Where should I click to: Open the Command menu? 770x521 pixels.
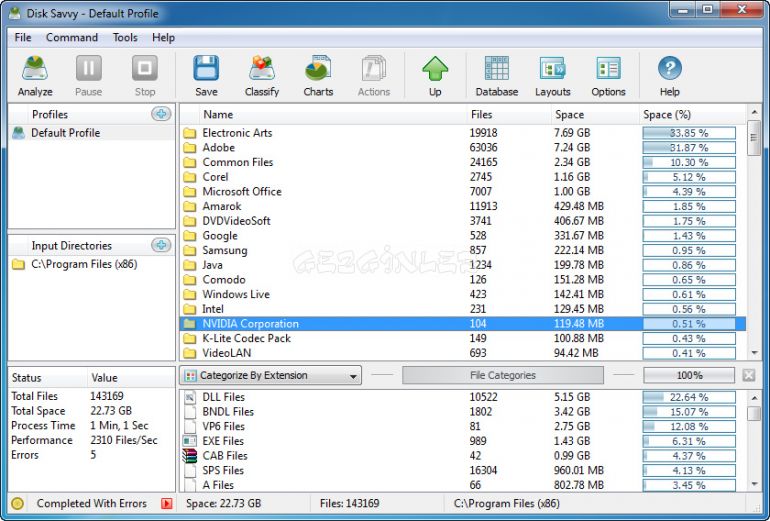pyautogui.click(x=72, y=38)
